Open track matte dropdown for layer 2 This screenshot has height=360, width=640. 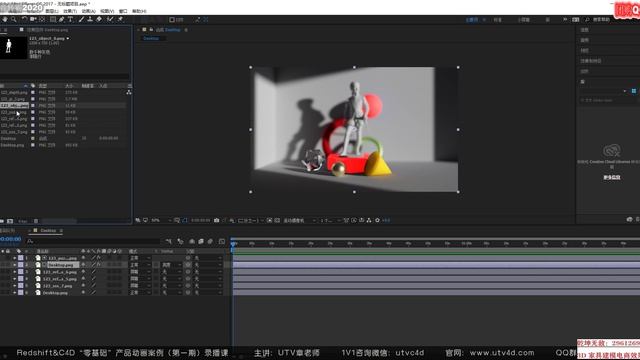(171, 265)
